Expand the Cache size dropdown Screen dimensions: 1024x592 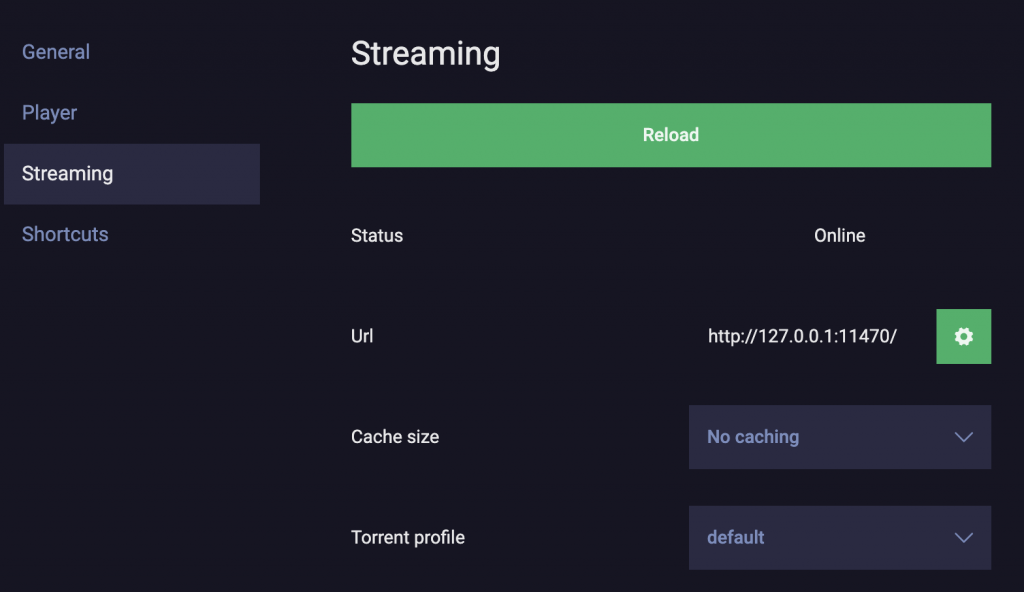pyautogui.click(x=840, y=437)
